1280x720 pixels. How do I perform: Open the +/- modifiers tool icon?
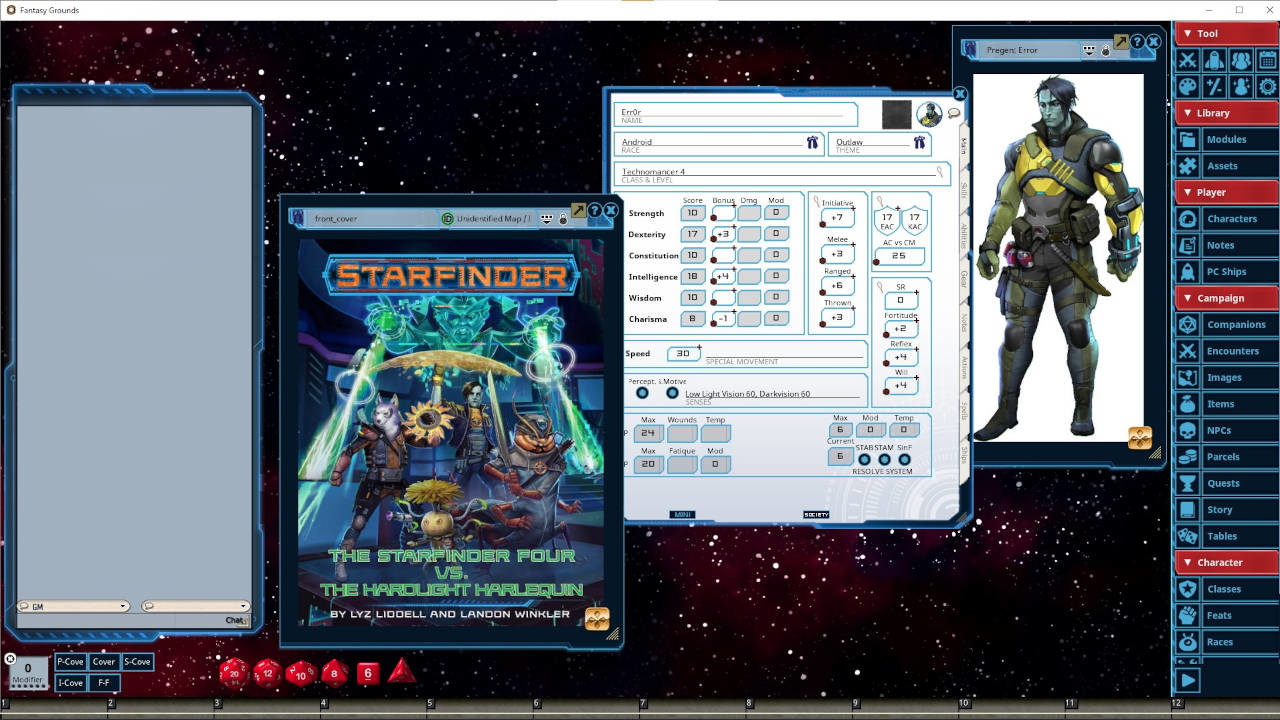(x=1212, y=86)
